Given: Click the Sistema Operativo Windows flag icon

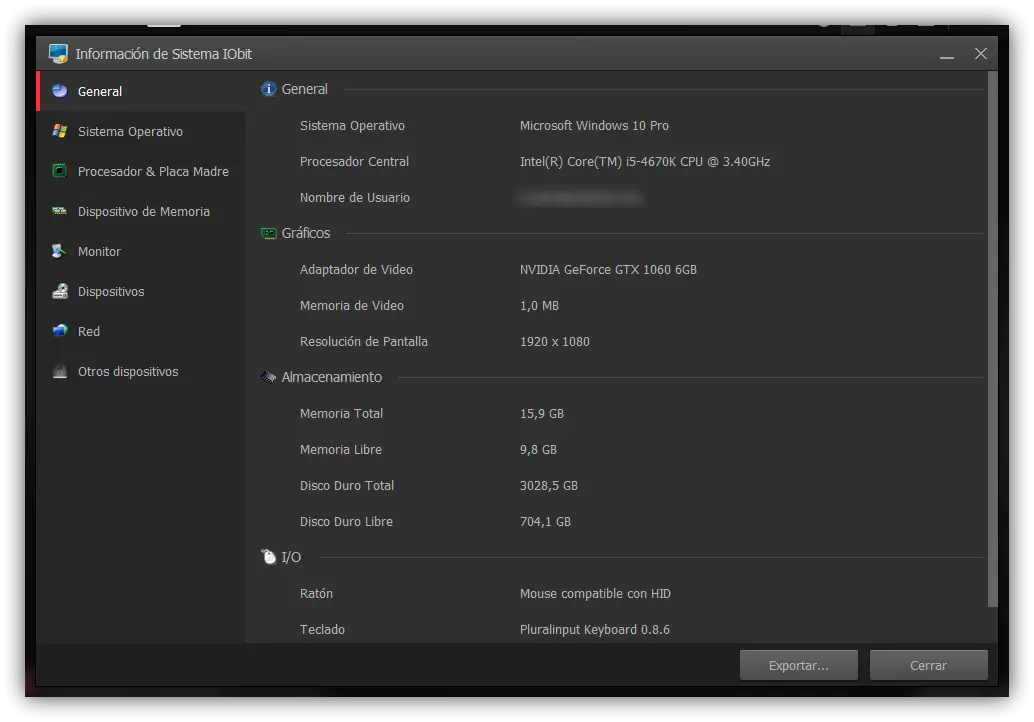Looking at the screenshot, I should 59,131.
